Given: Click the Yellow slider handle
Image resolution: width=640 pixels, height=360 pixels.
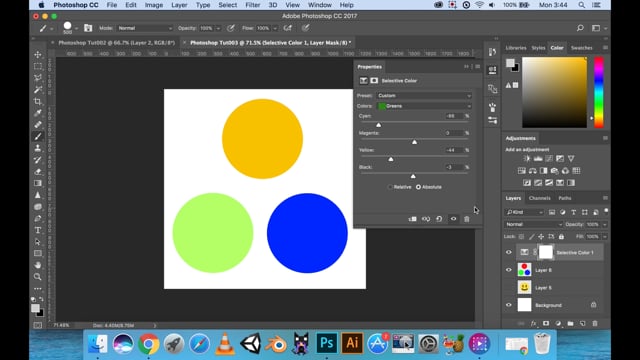Looking at the screenshot, I should click(x=391, y=159).
